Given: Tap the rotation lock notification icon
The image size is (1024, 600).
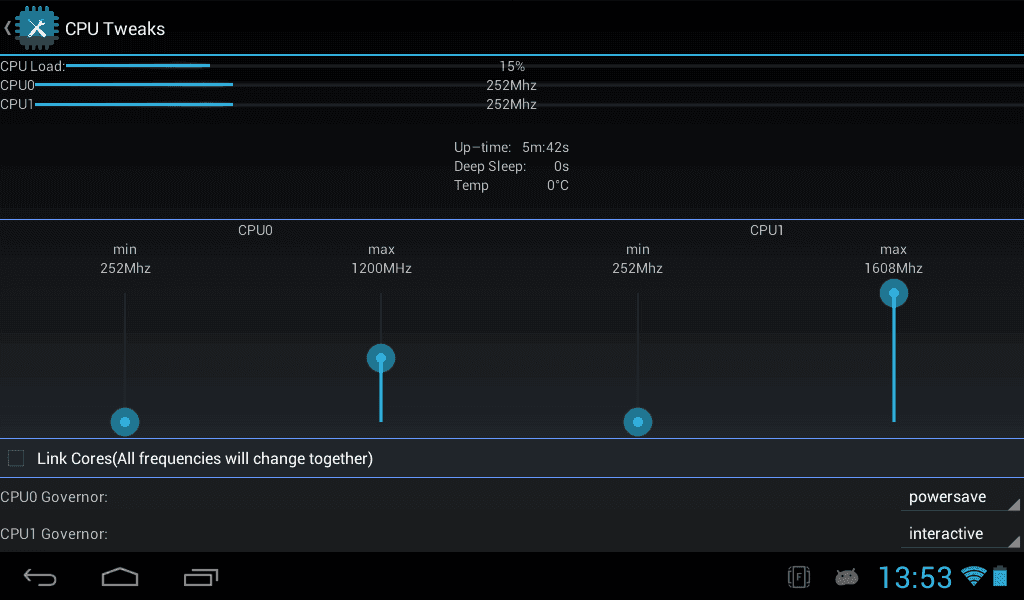Looking at the screenshot, I should click(x=799, y=577).
